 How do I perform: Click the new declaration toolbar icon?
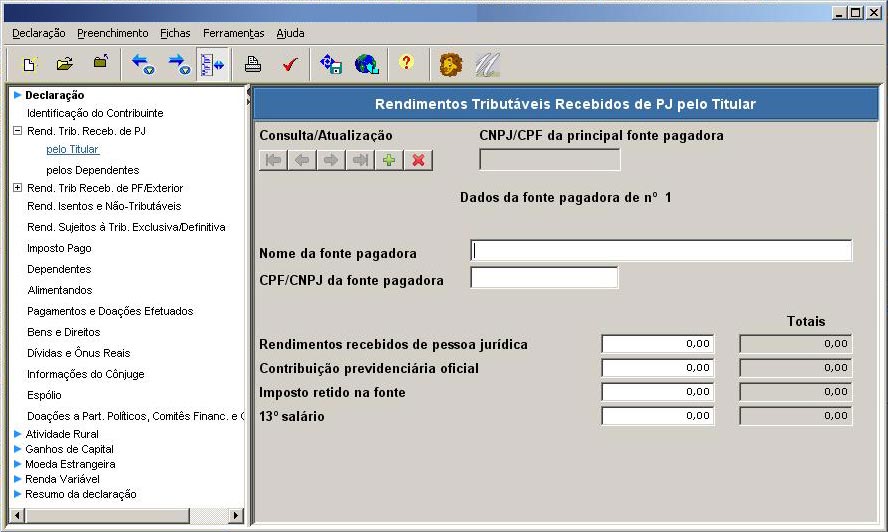[30, 64]
